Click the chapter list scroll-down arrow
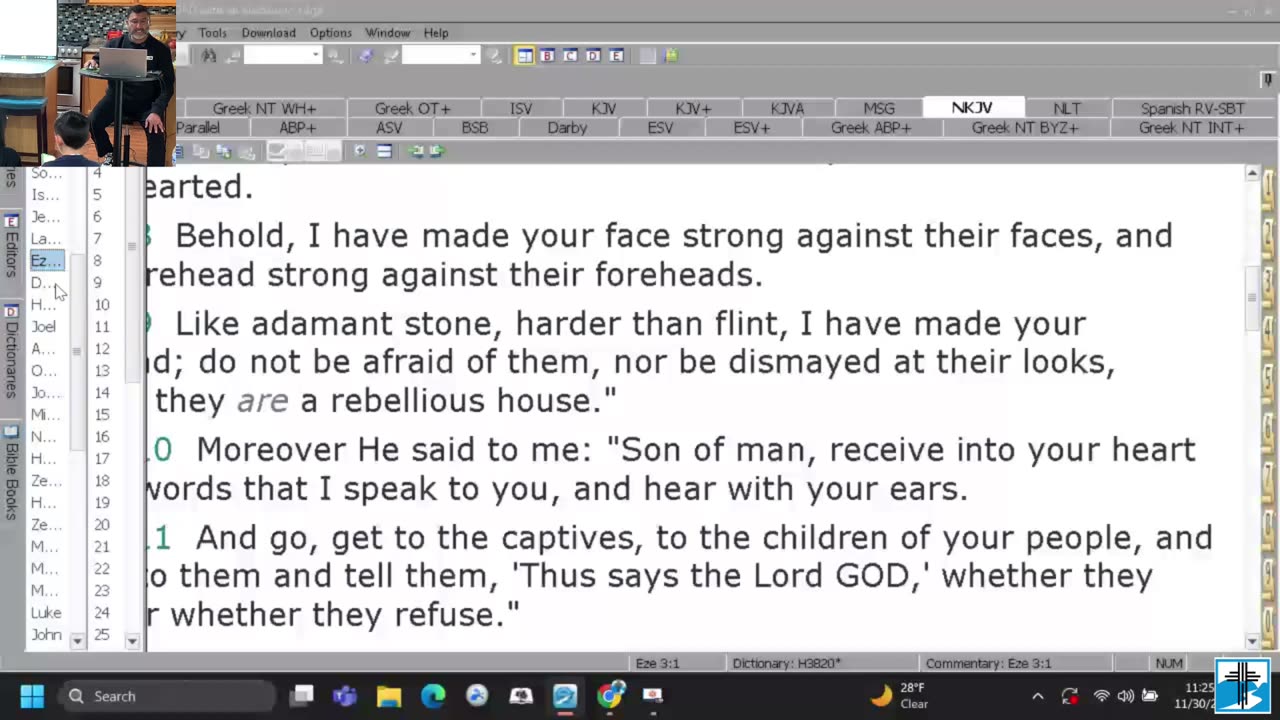Screen dimensions: 1280x720 pyautogui.click(x=132, y=641)
